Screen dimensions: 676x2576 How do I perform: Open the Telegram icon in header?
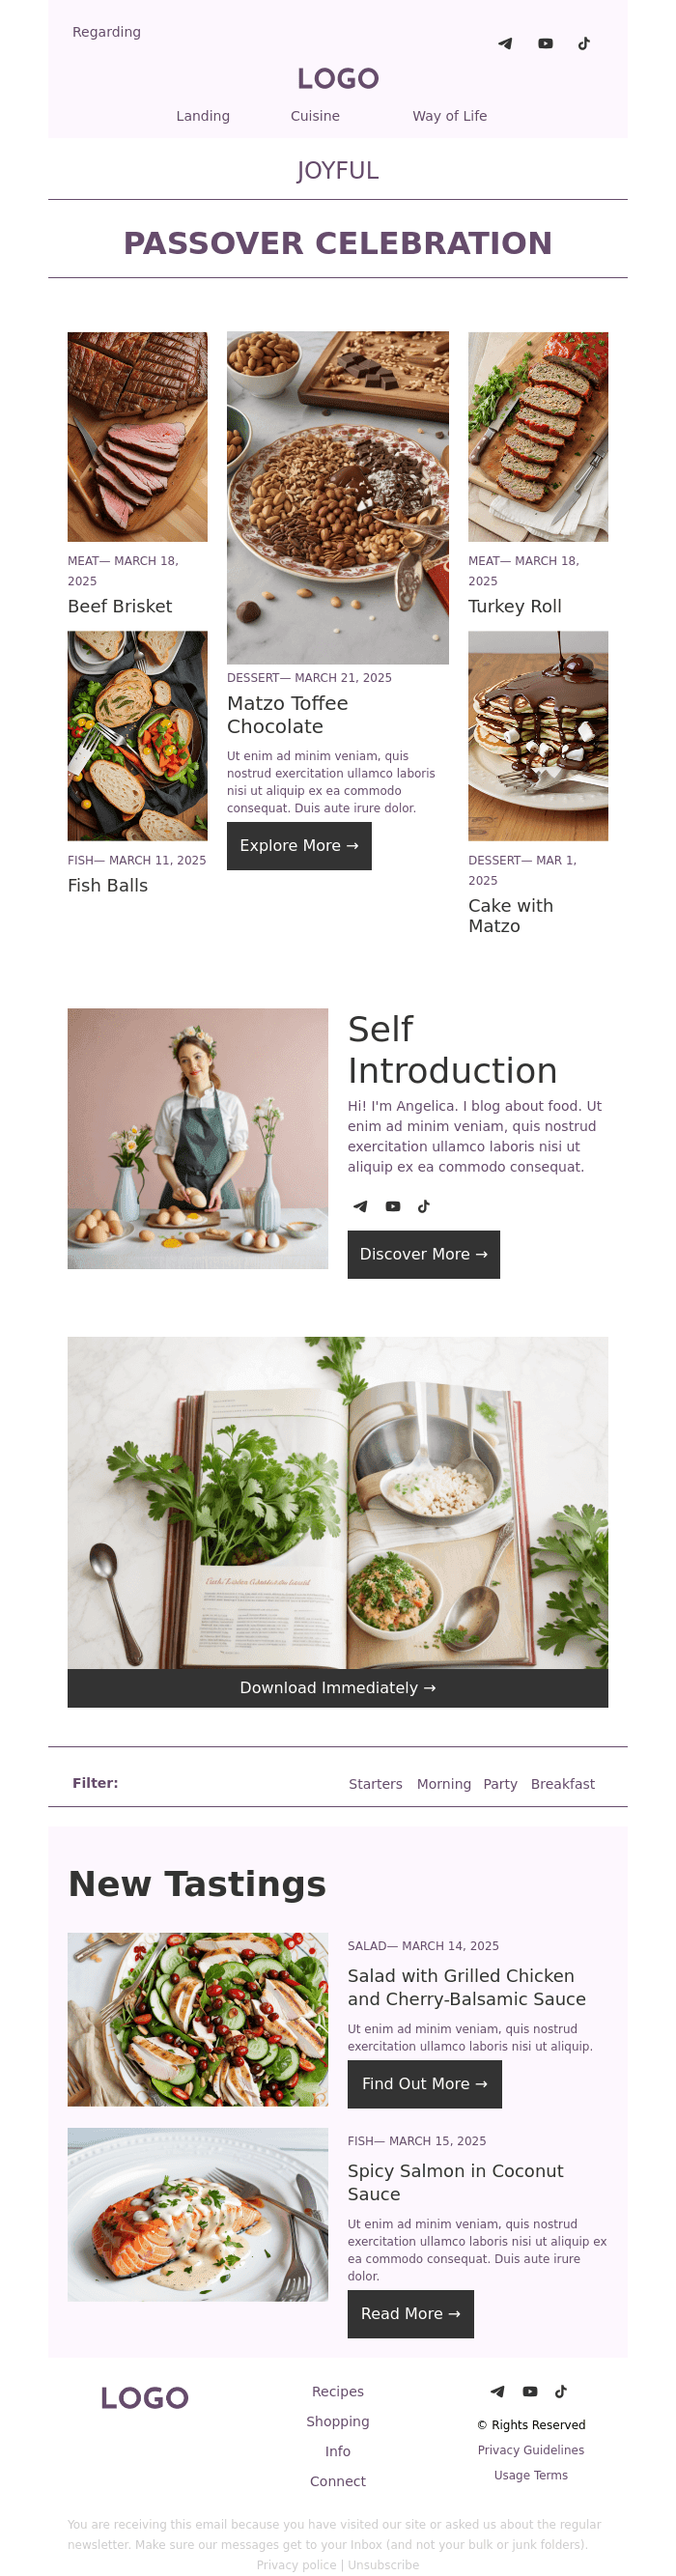[505, 44]
